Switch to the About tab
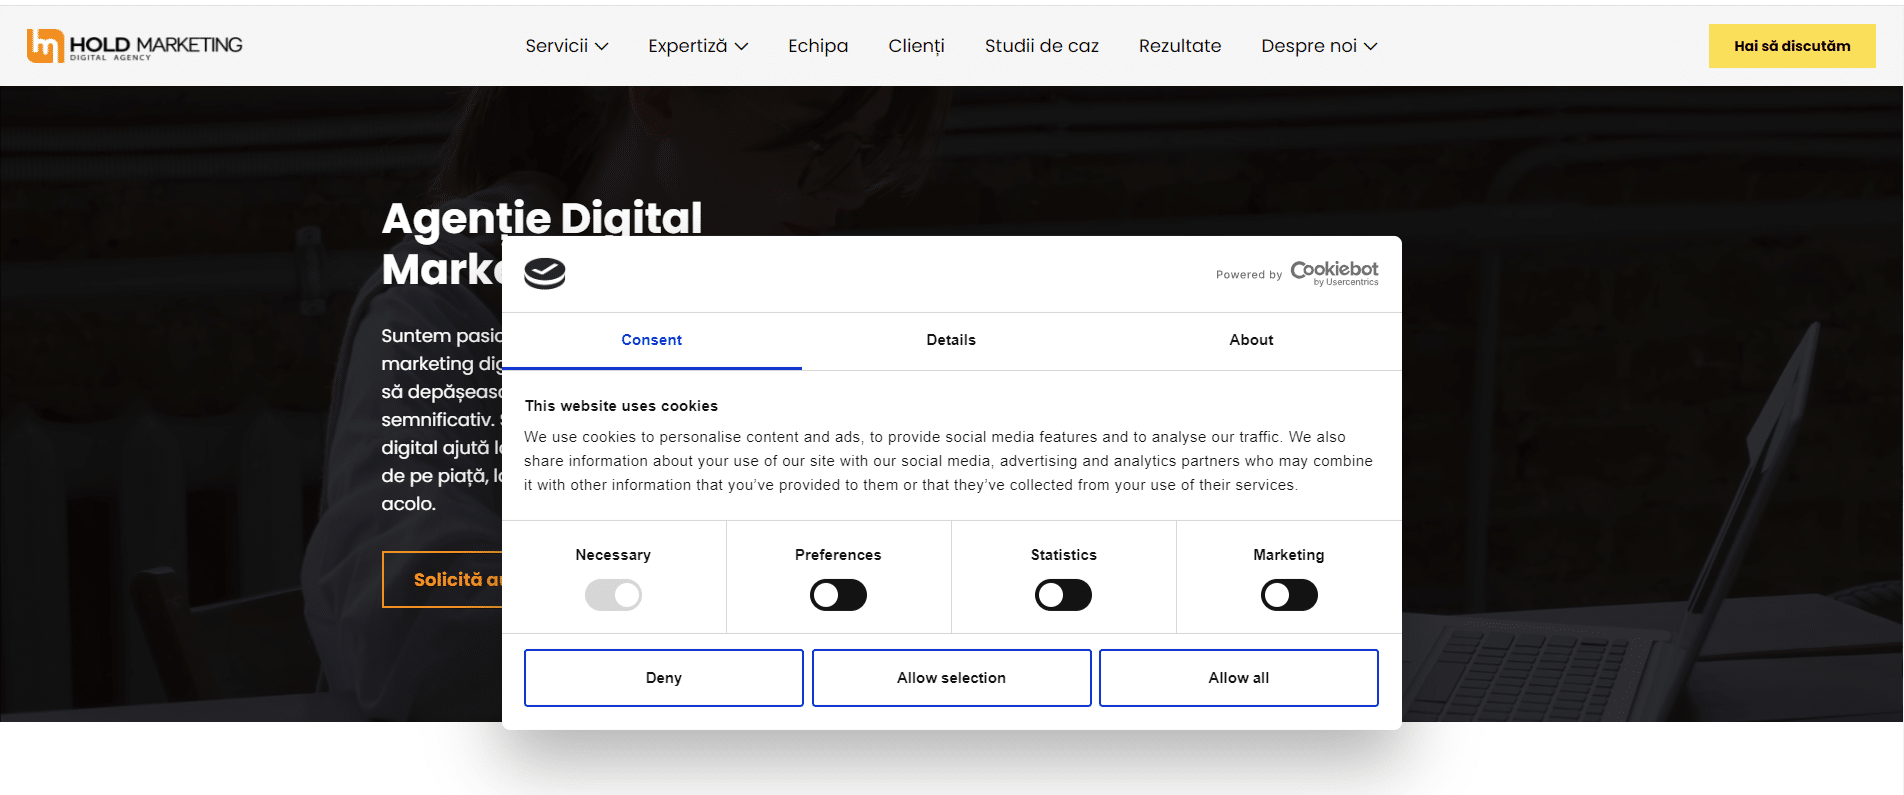1904x795 pixels. pos(1251,341)
